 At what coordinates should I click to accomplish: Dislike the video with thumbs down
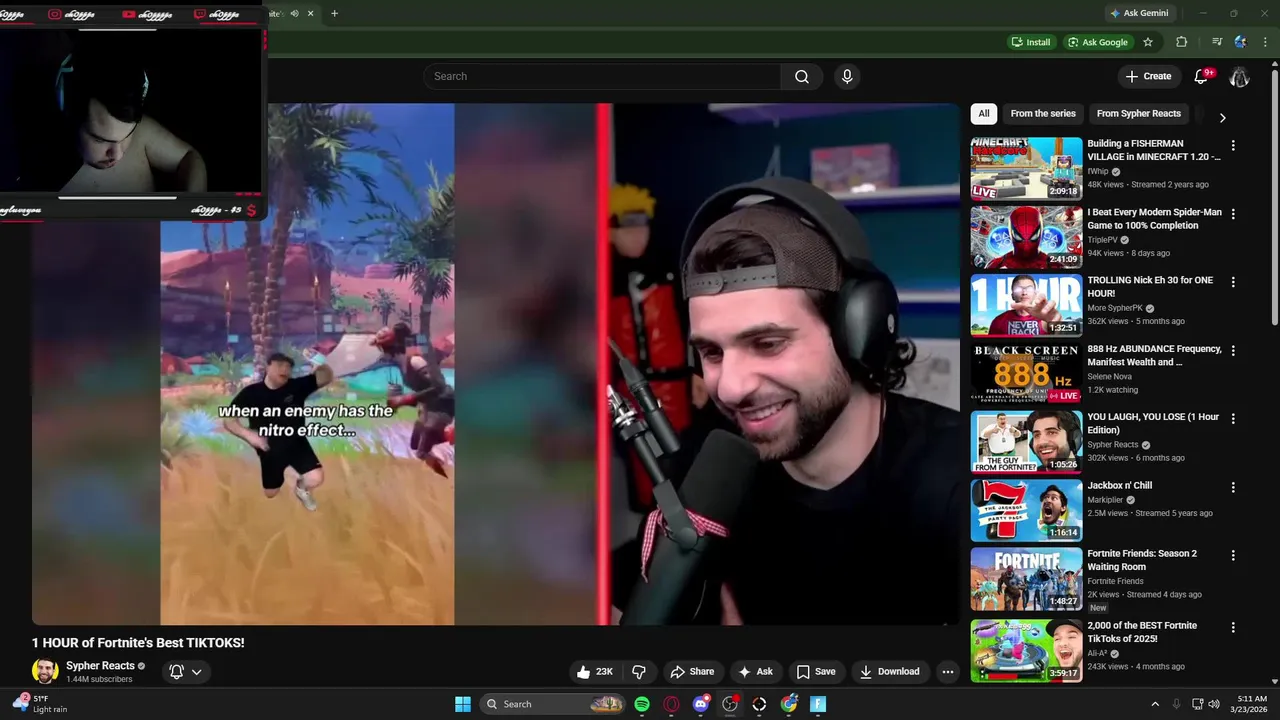point(639,672)
